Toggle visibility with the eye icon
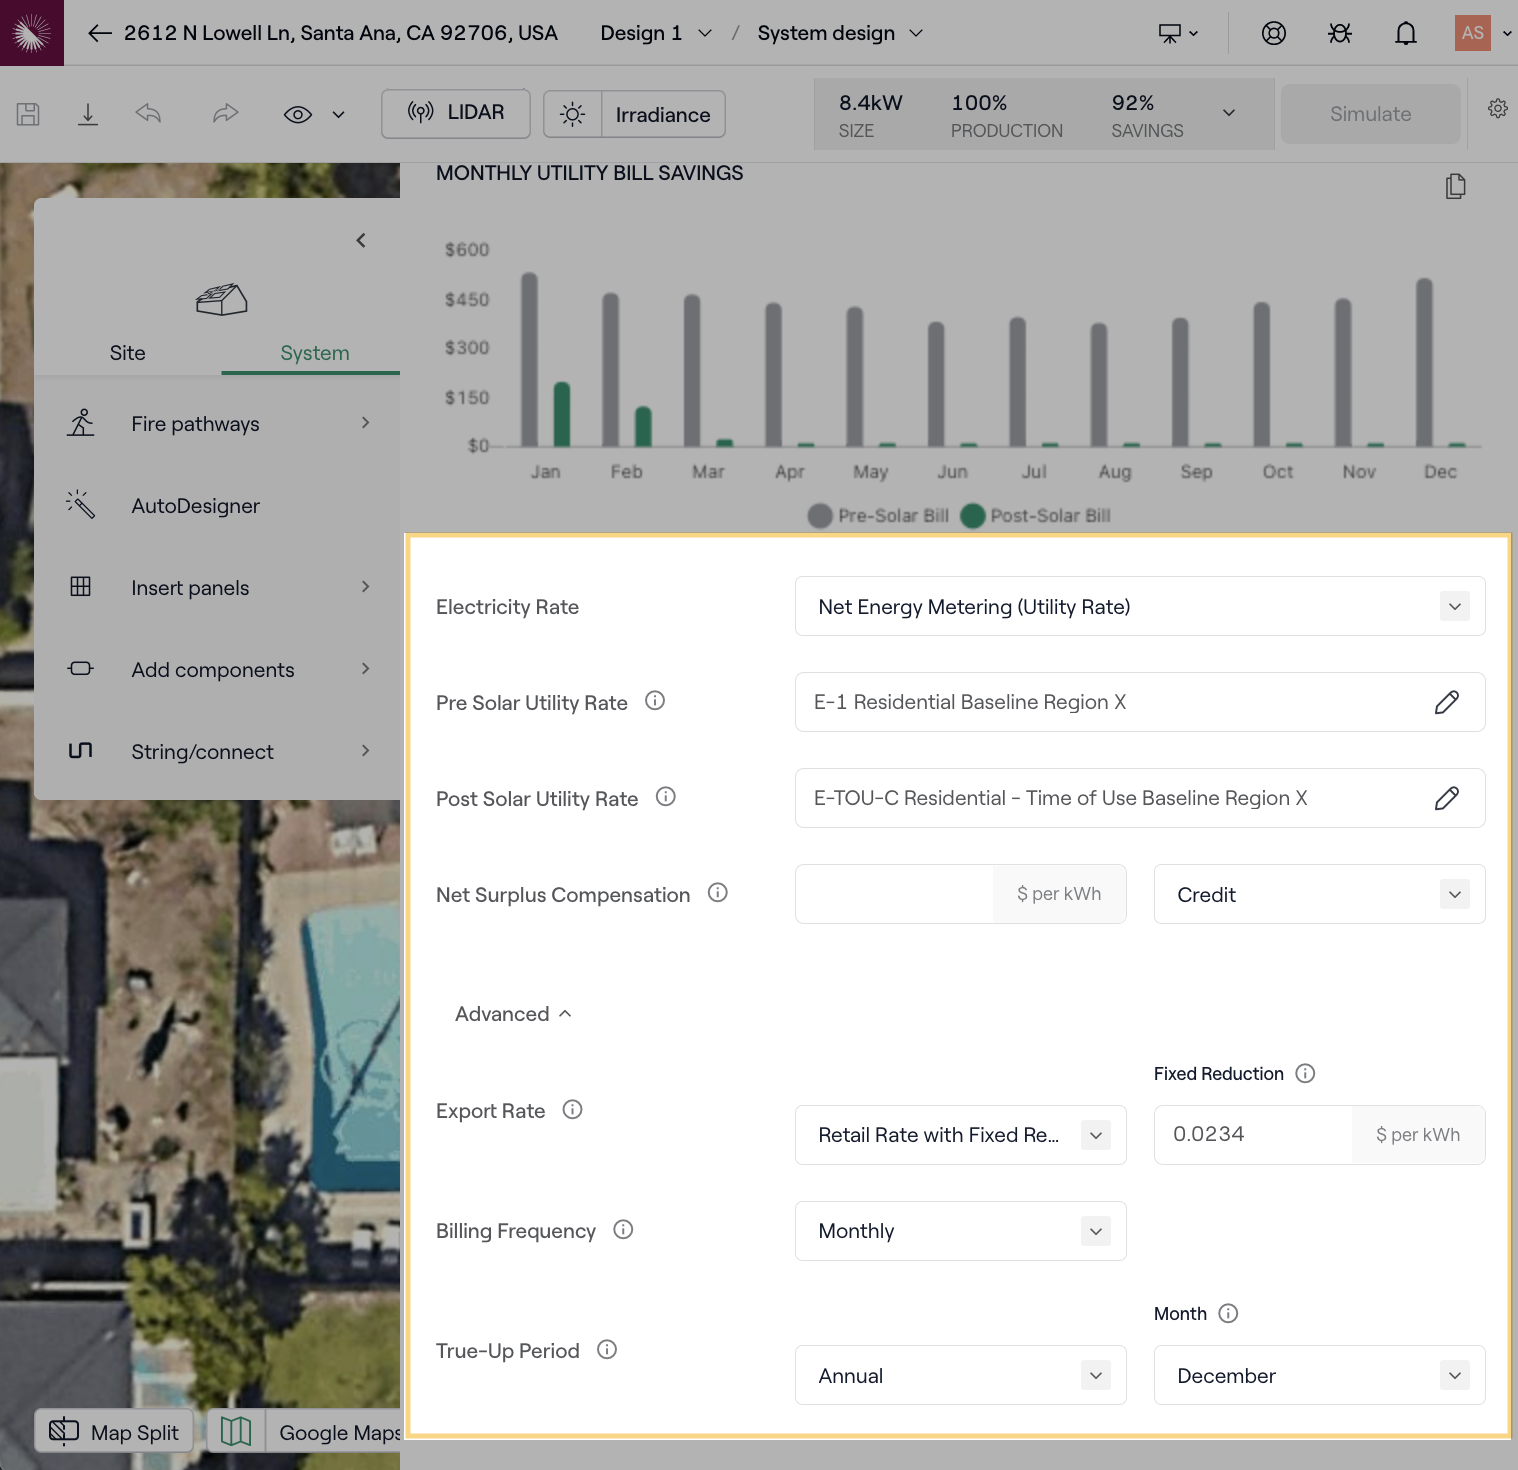Viewport: 1518px width, 1470px height. (298, 114)
